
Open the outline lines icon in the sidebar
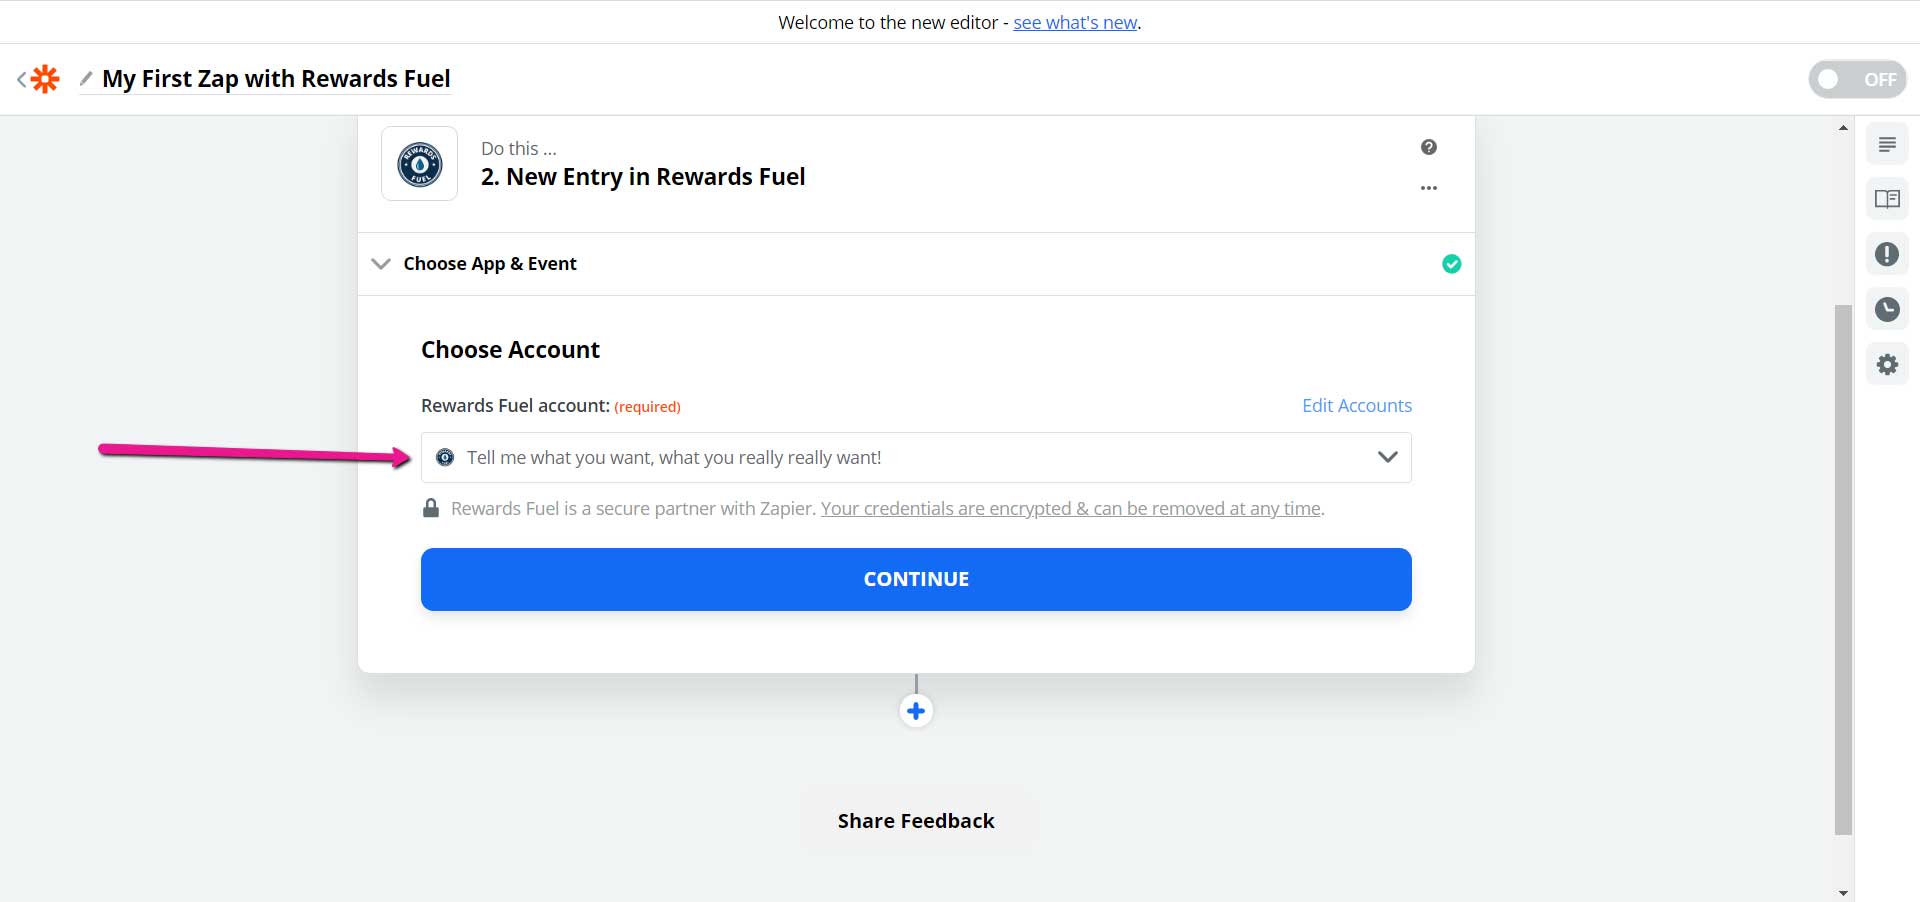(x=1887, y=145)
